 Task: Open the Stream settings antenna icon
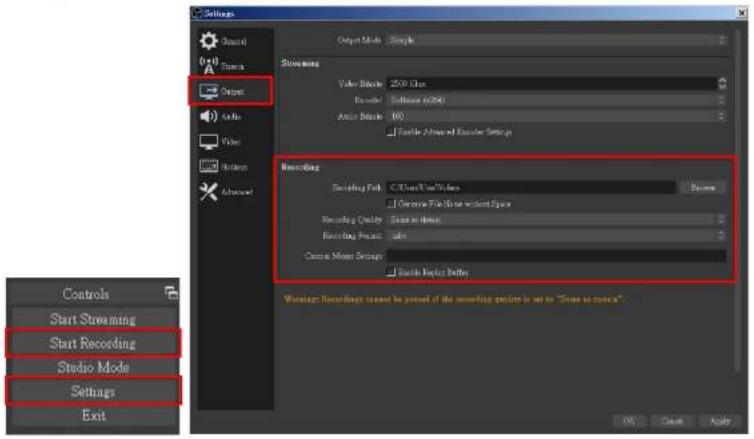coord(209,65)
